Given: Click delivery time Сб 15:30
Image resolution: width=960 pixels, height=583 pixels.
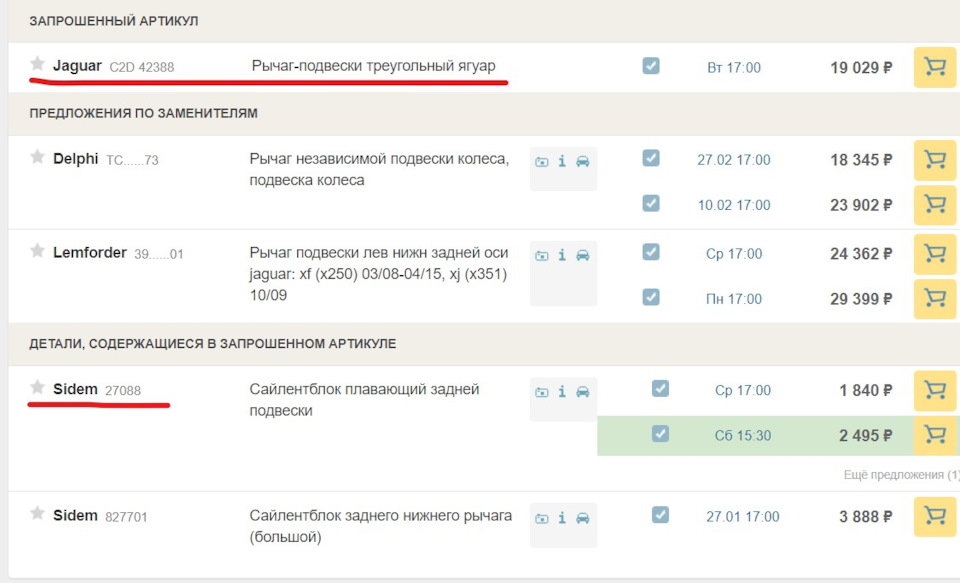Looking at the screenshot, I should point(743,435).
